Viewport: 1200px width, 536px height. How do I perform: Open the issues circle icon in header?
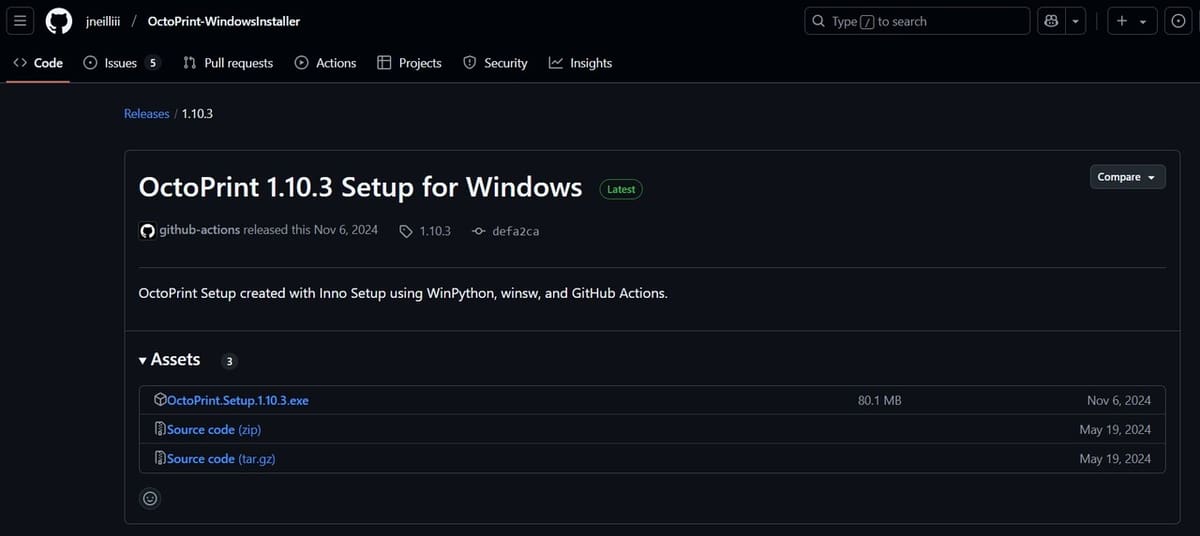click(x=1178, y=21)
